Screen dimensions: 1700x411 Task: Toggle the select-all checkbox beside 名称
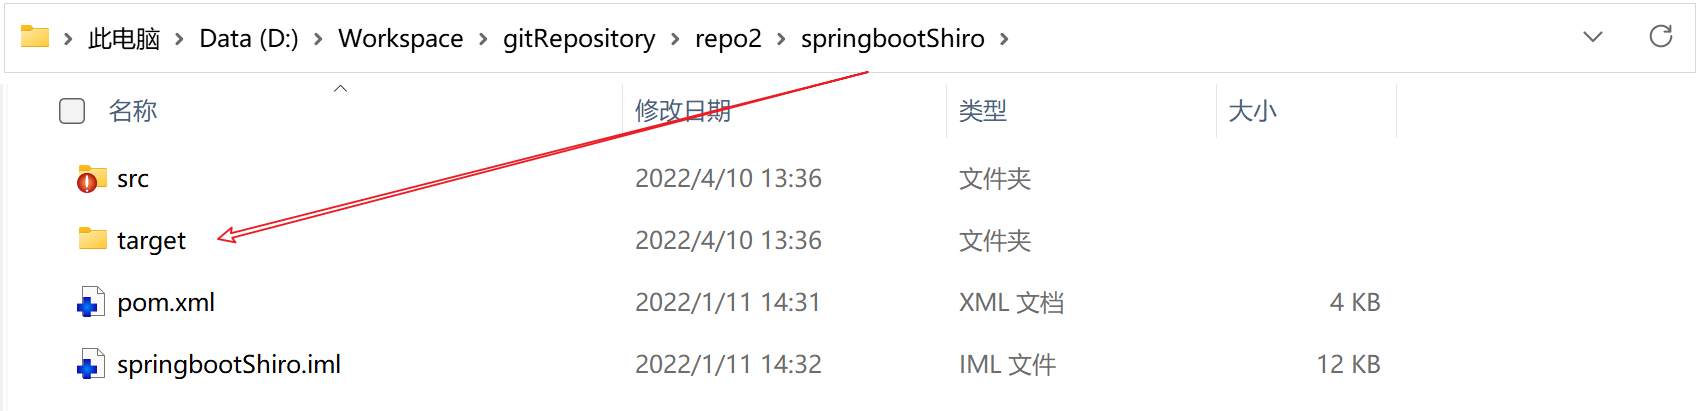click(72, 111)
